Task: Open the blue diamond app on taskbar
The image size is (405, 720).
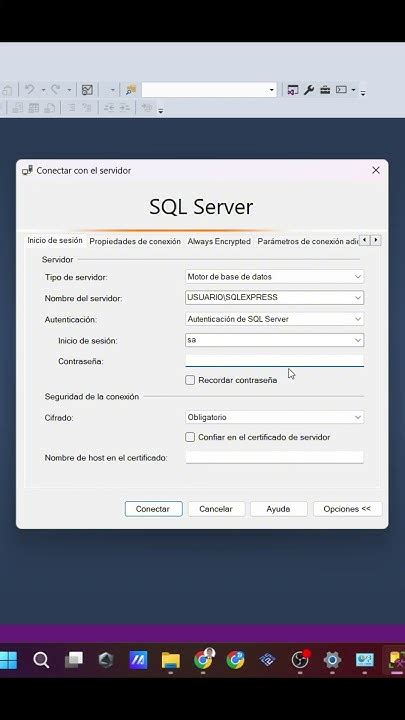Action: tap(268, 660)
